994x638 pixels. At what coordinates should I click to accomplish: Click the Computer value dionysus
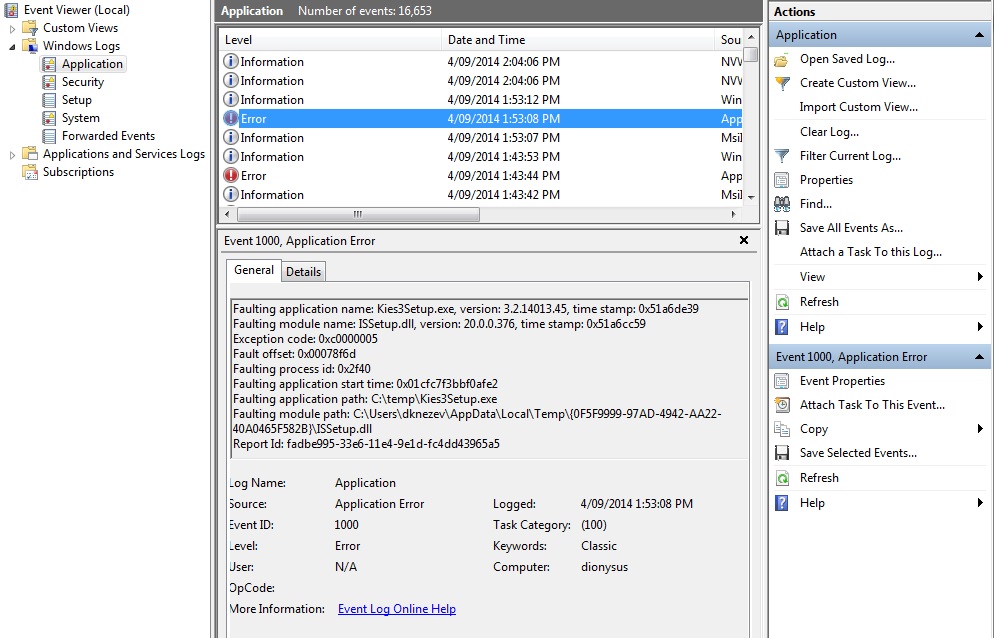point(604,567)
